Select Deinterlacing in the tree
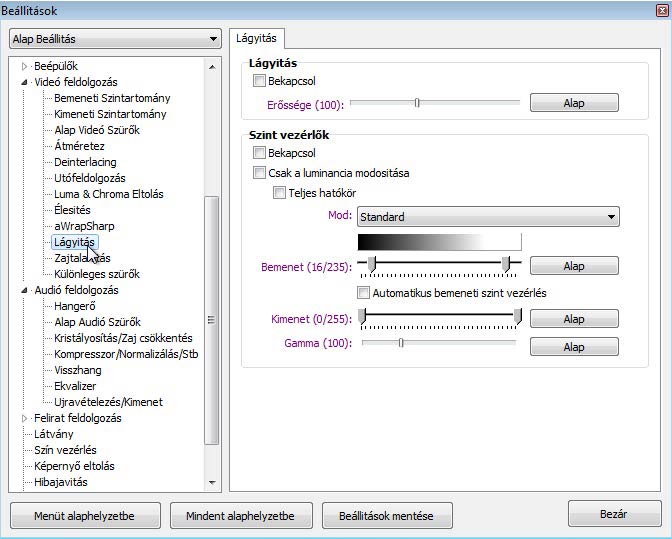The width and height of the screenshot is (672, 539). coord(85,162)
